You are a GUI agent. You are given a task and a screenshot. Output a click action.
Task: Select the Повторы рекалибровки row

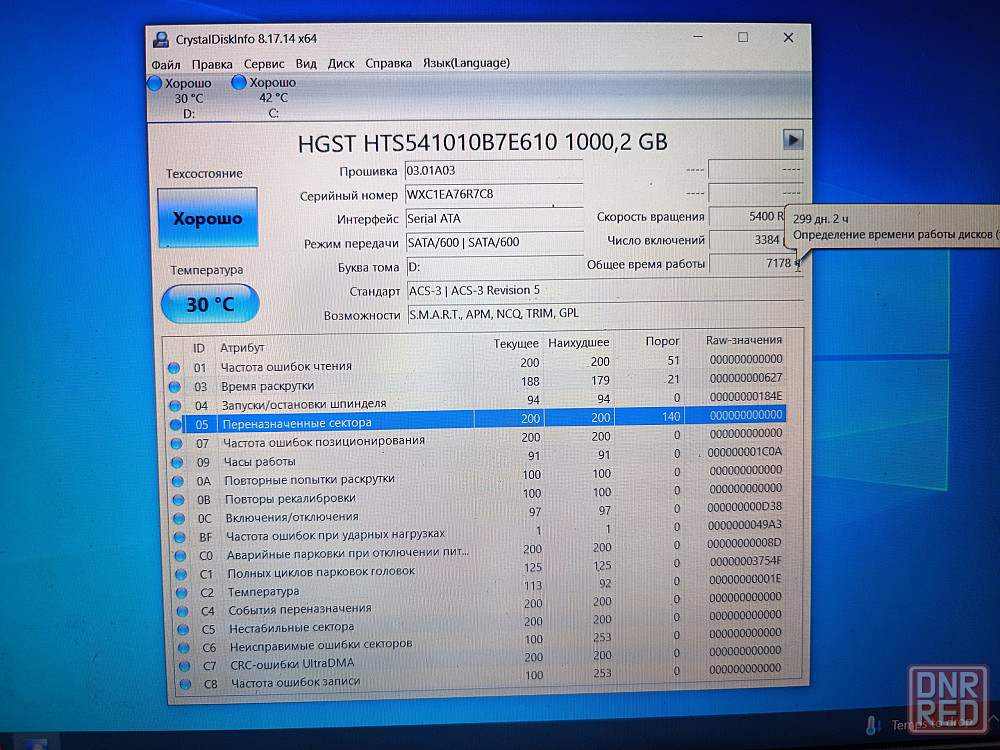(478, 494)
